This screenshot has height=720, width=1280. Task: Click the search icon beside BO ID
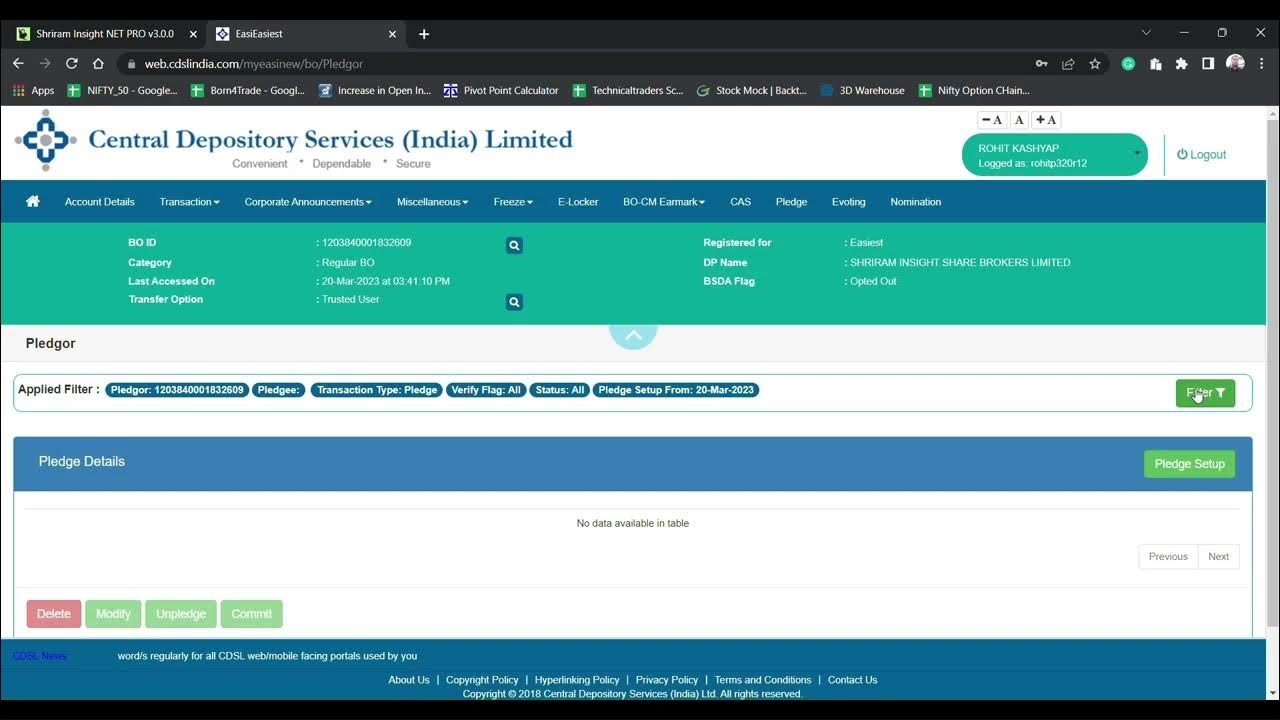coord(514,245)
